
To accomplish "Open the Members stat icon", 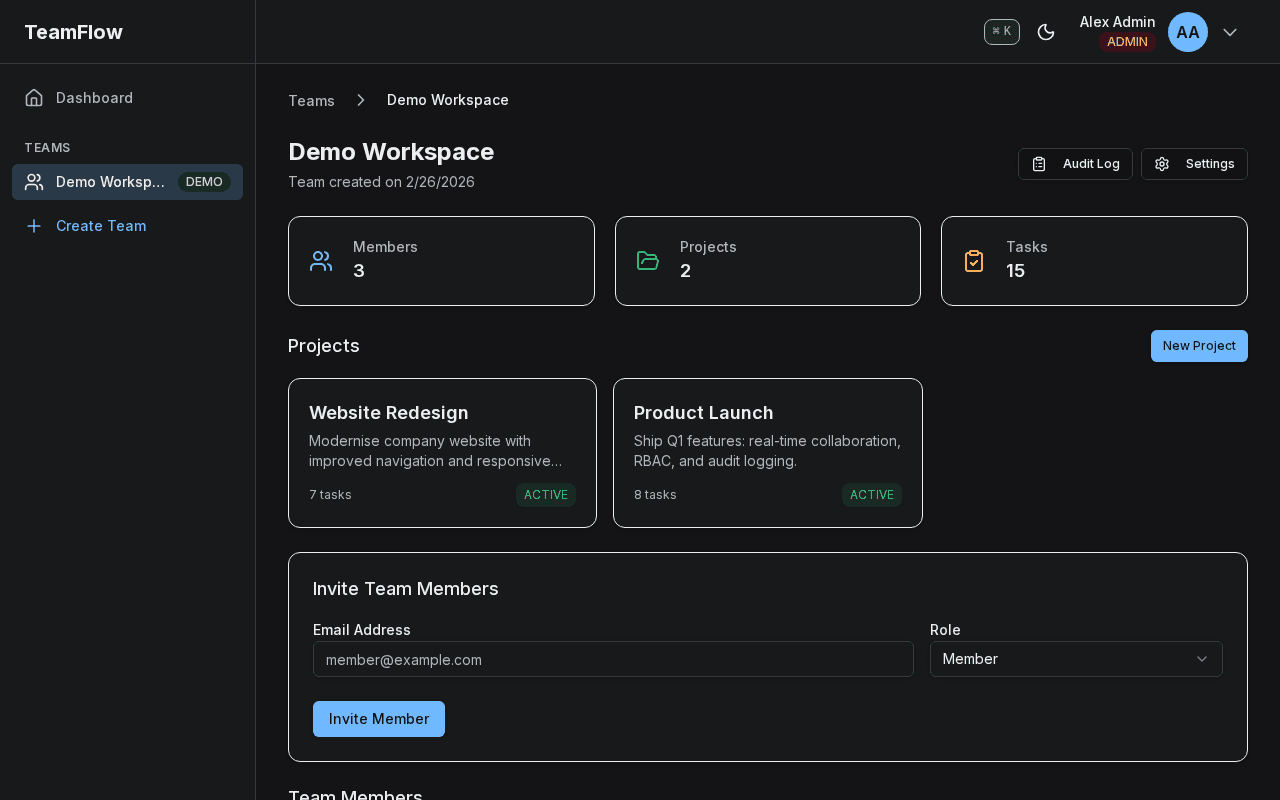I will [320, 260].
